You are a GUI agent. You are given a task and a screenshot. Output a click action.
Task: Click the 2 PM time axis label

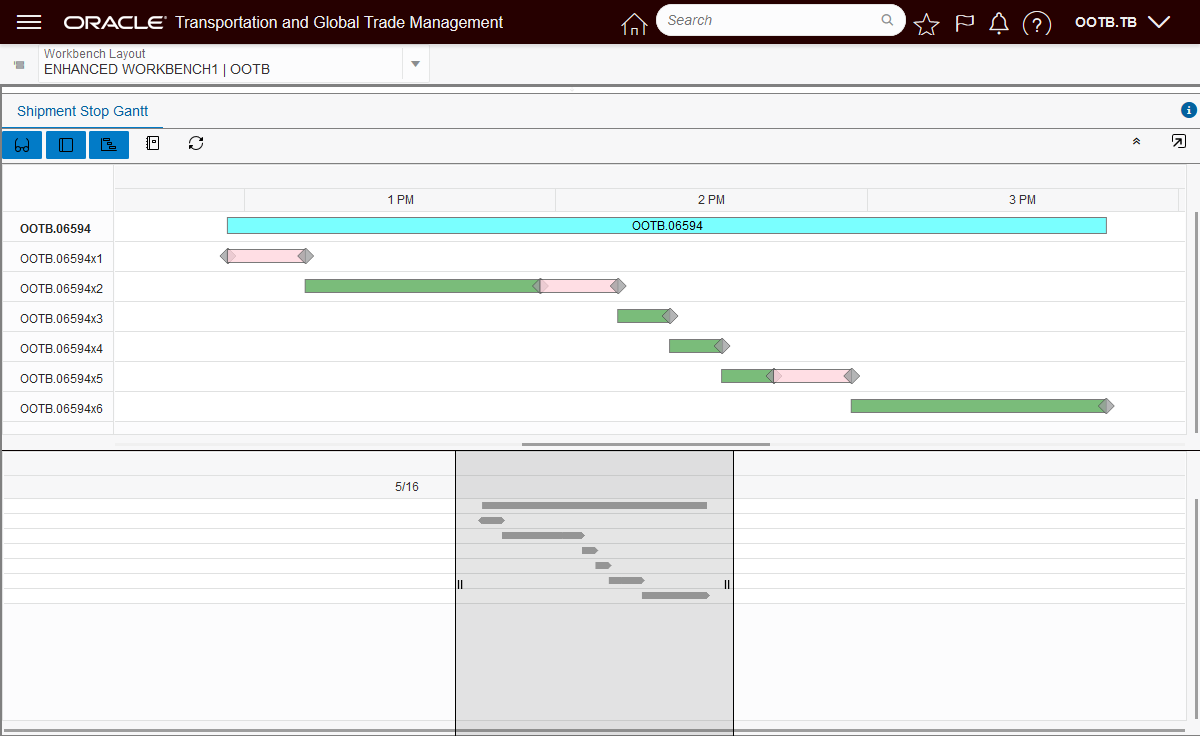coord(711,200)
